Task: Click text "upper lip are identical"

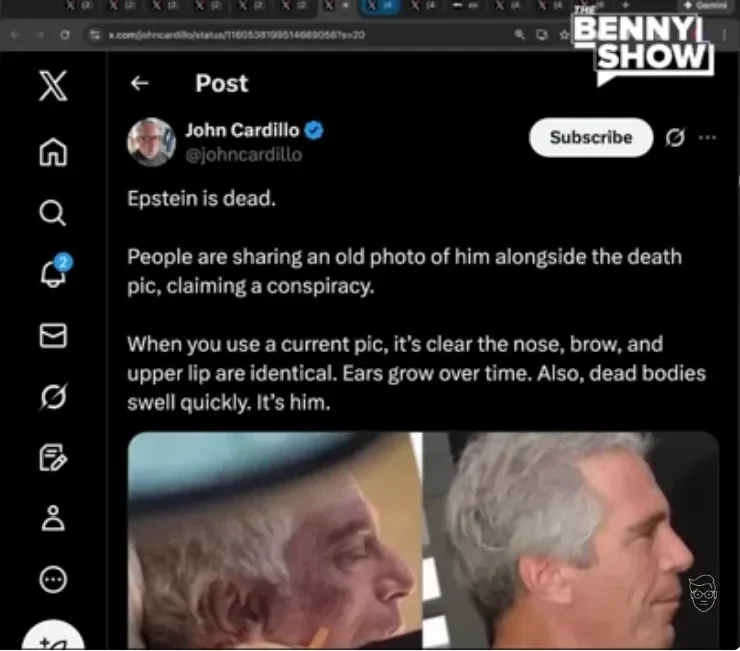Action: click(232, 373)
